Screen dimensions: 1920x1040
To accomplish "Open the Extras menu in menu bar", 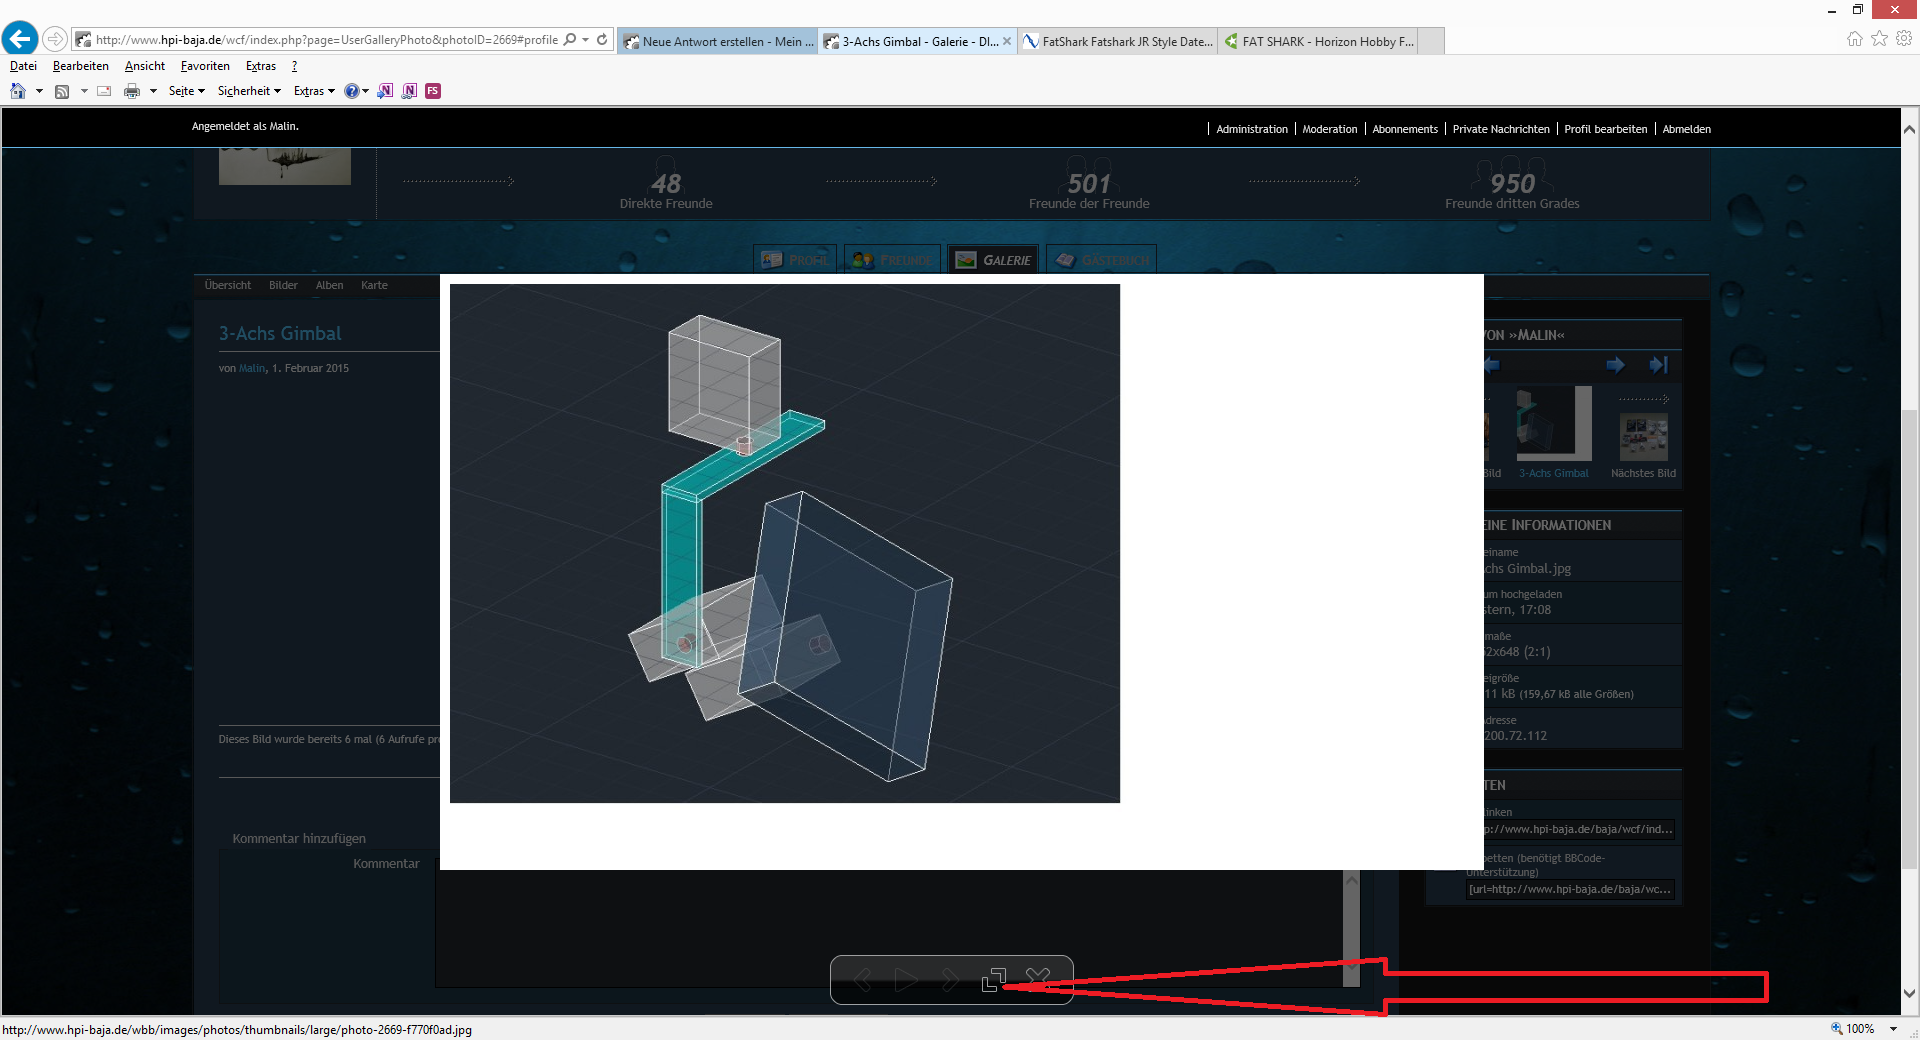I will (261, 66).
